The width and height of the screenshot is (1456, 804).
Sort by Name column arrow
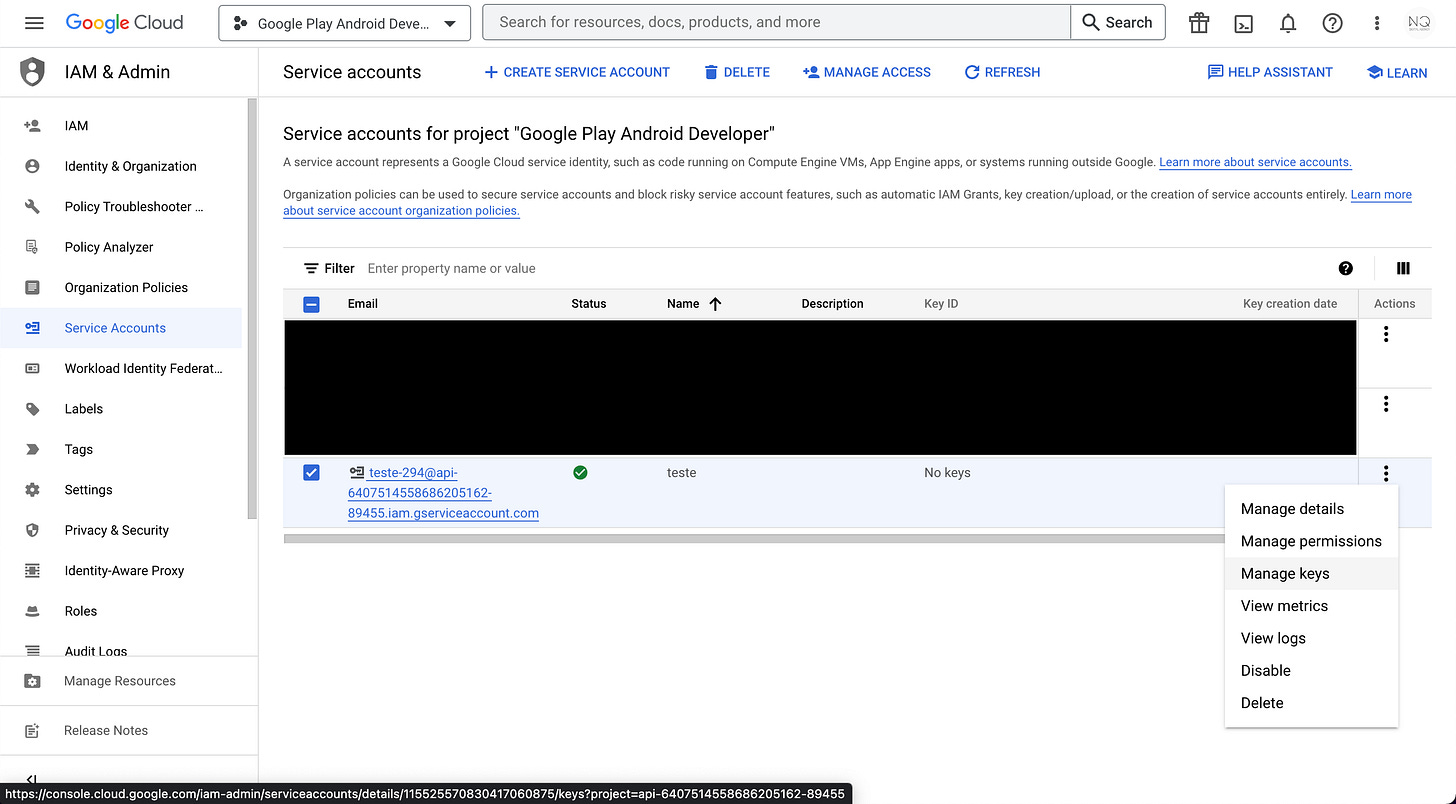[715, 304]
